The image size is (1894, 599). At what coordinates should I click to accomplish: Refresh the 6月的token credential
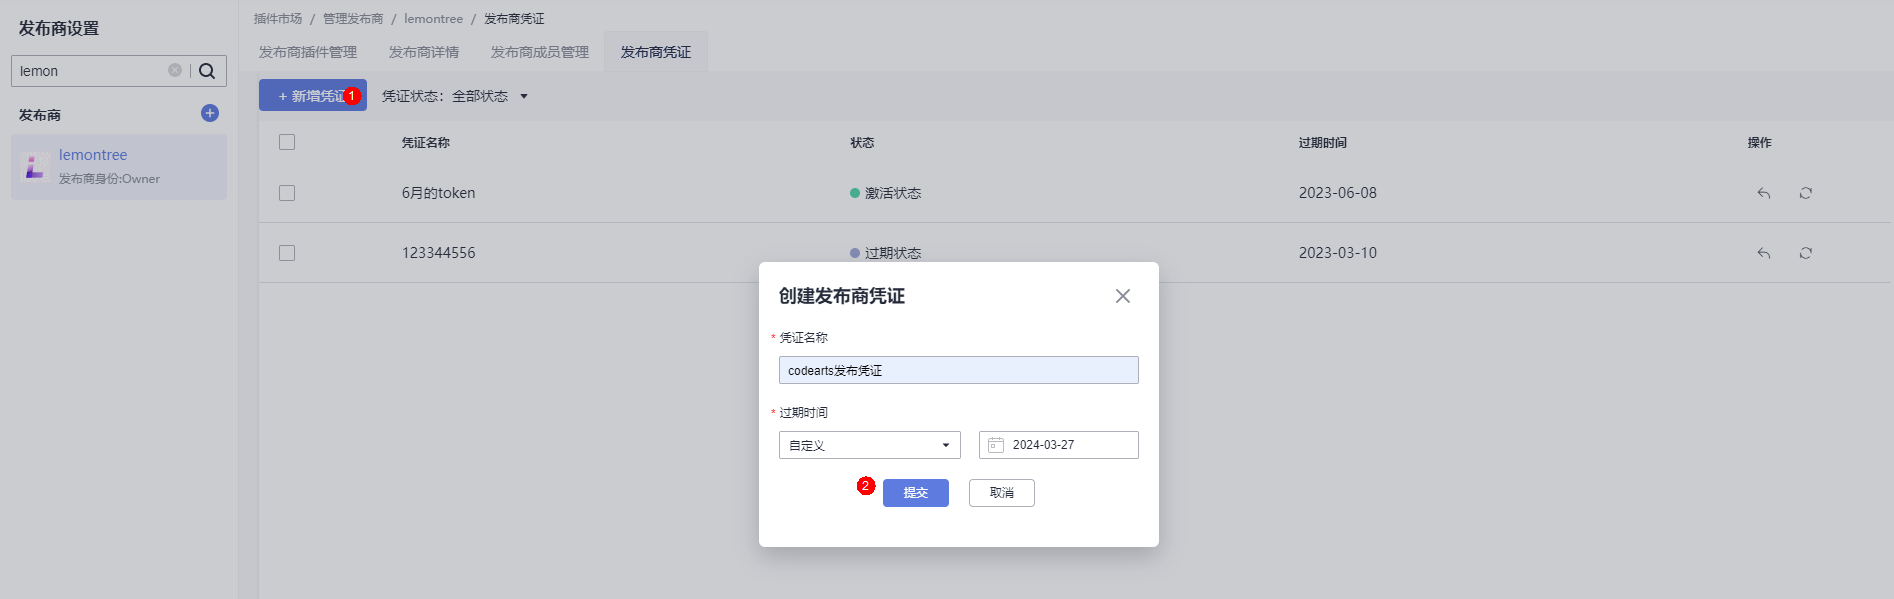click(1805, 193)
